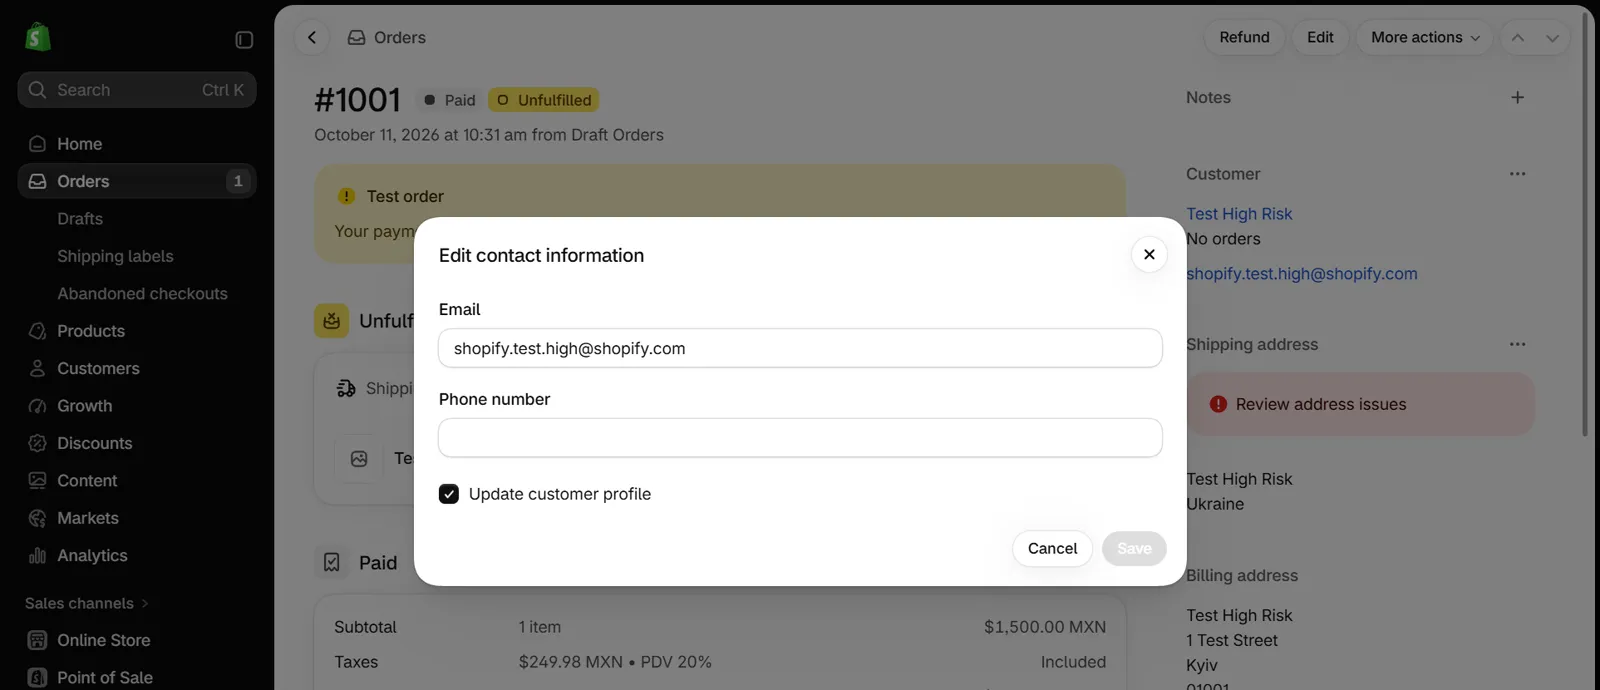Click the Home icon in the sidebar

38,144
